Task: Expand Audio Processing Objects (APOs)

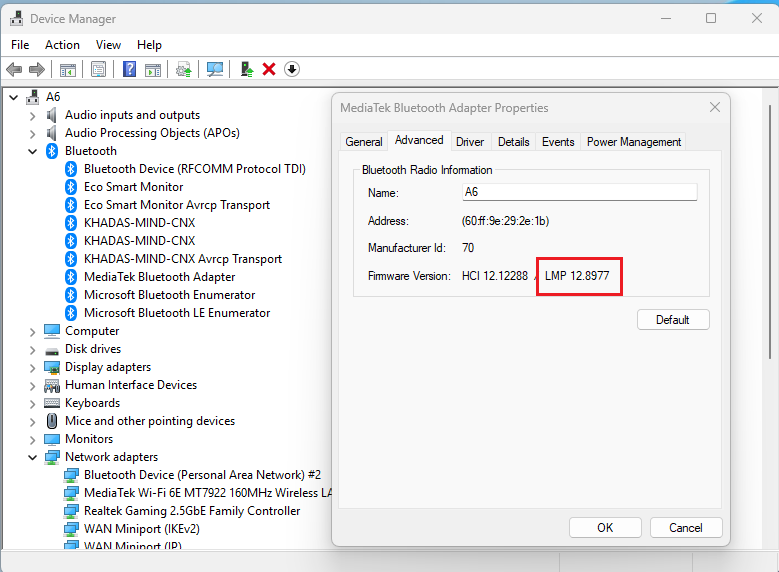Action: pos(33,134)
